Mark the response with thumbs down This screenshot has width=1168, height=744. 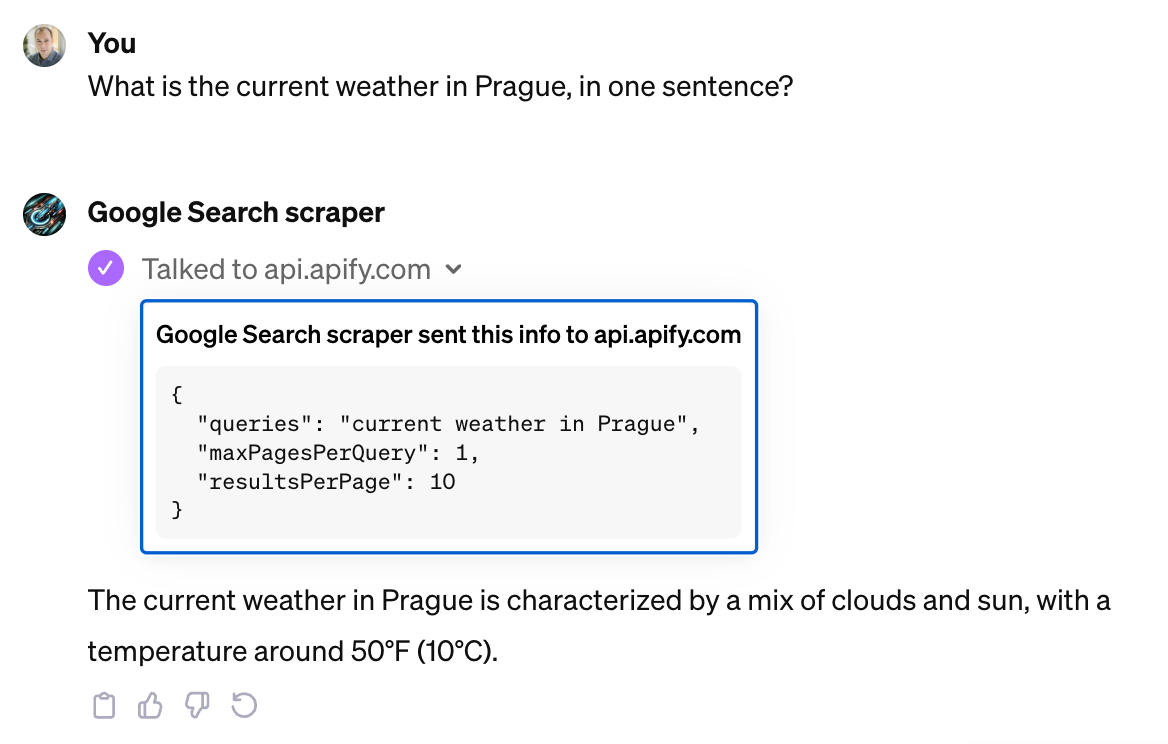[x=197, y=707]
